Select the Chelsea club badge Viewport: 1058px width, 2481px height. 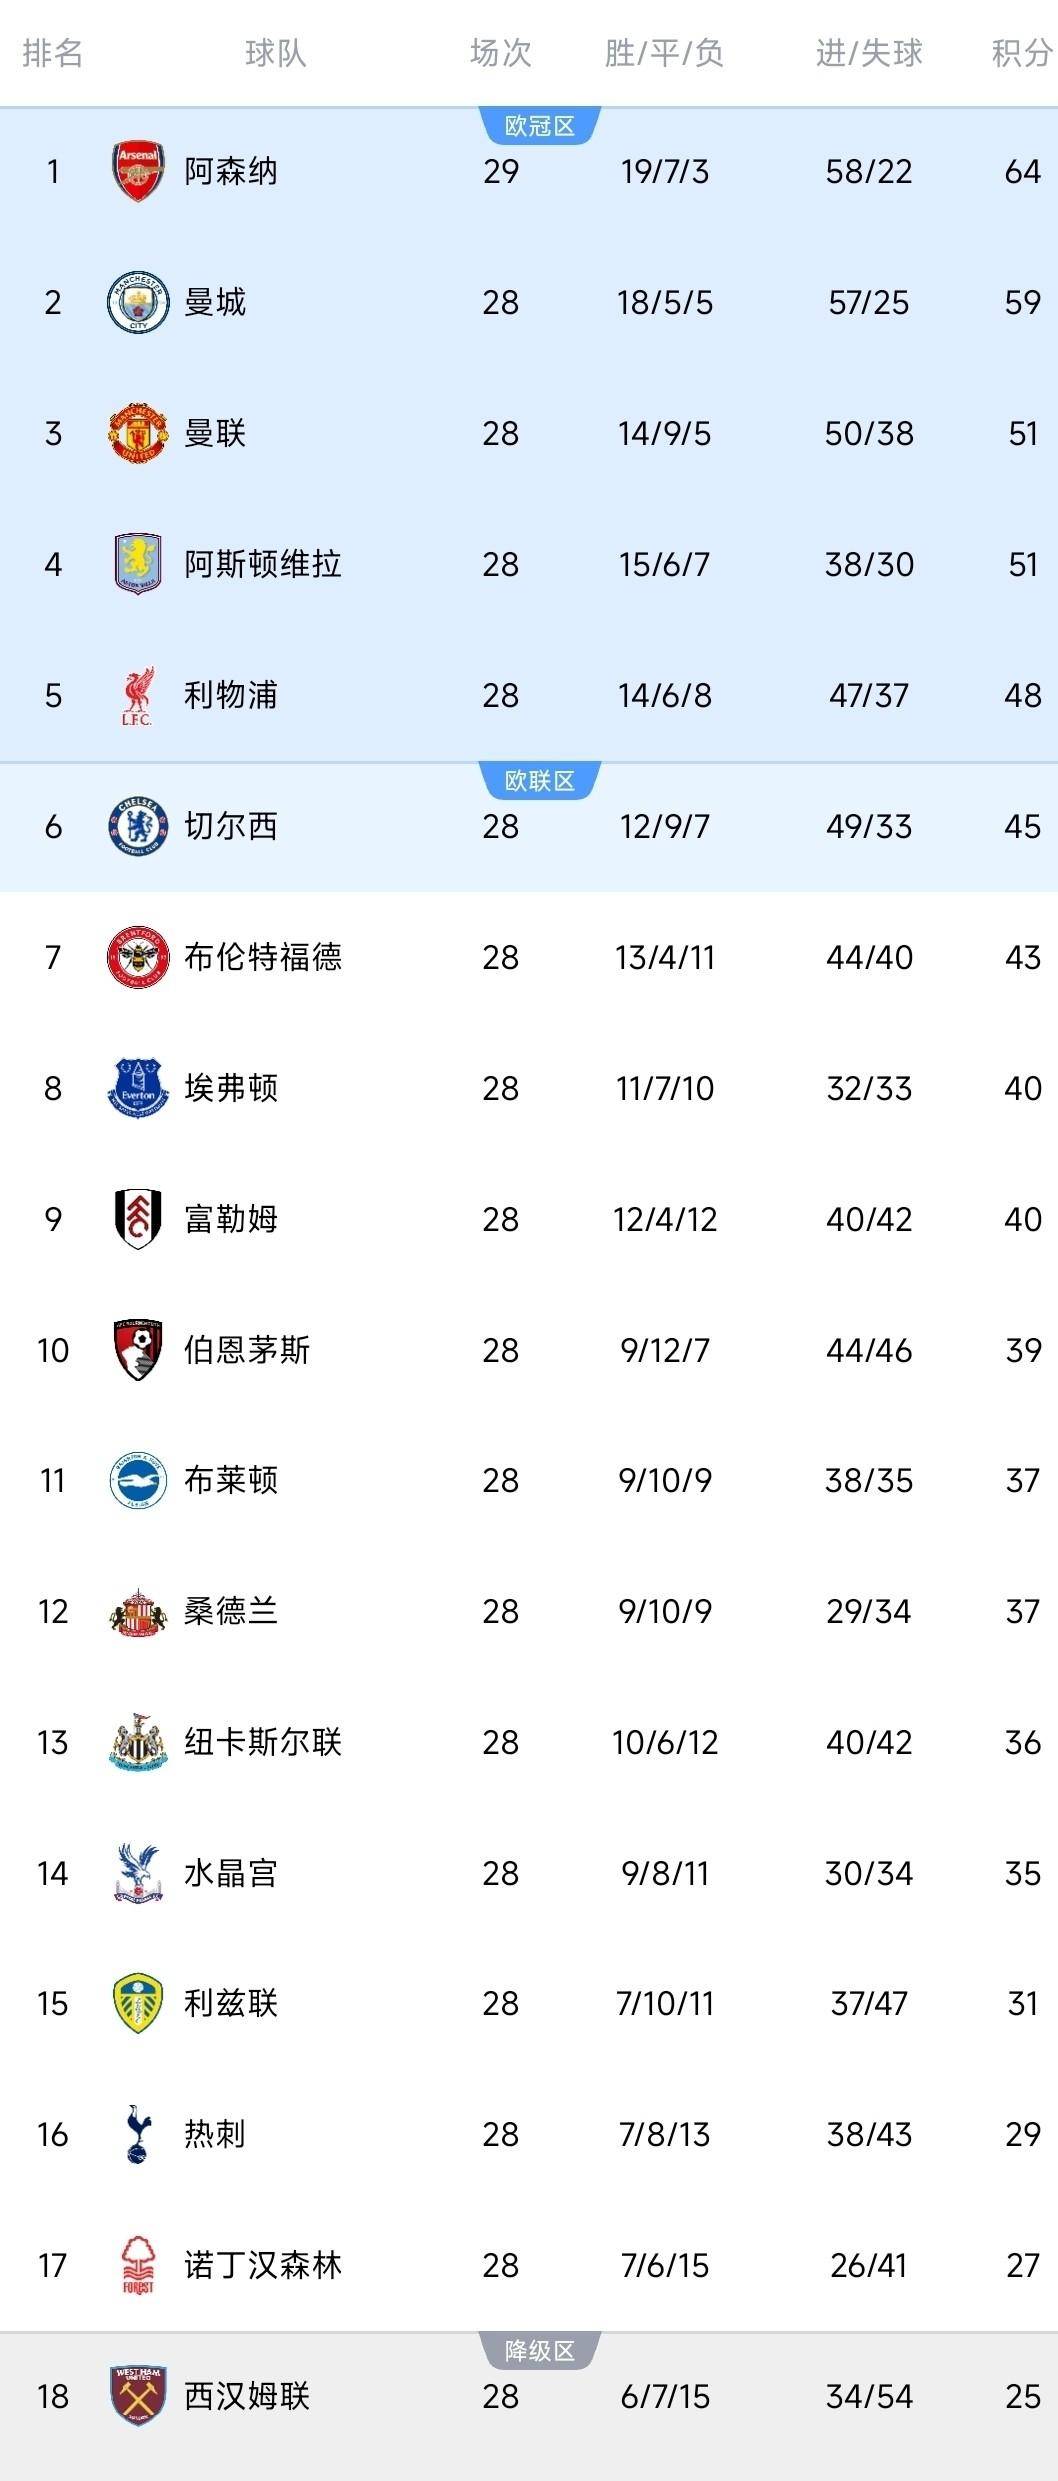[137, 827]
